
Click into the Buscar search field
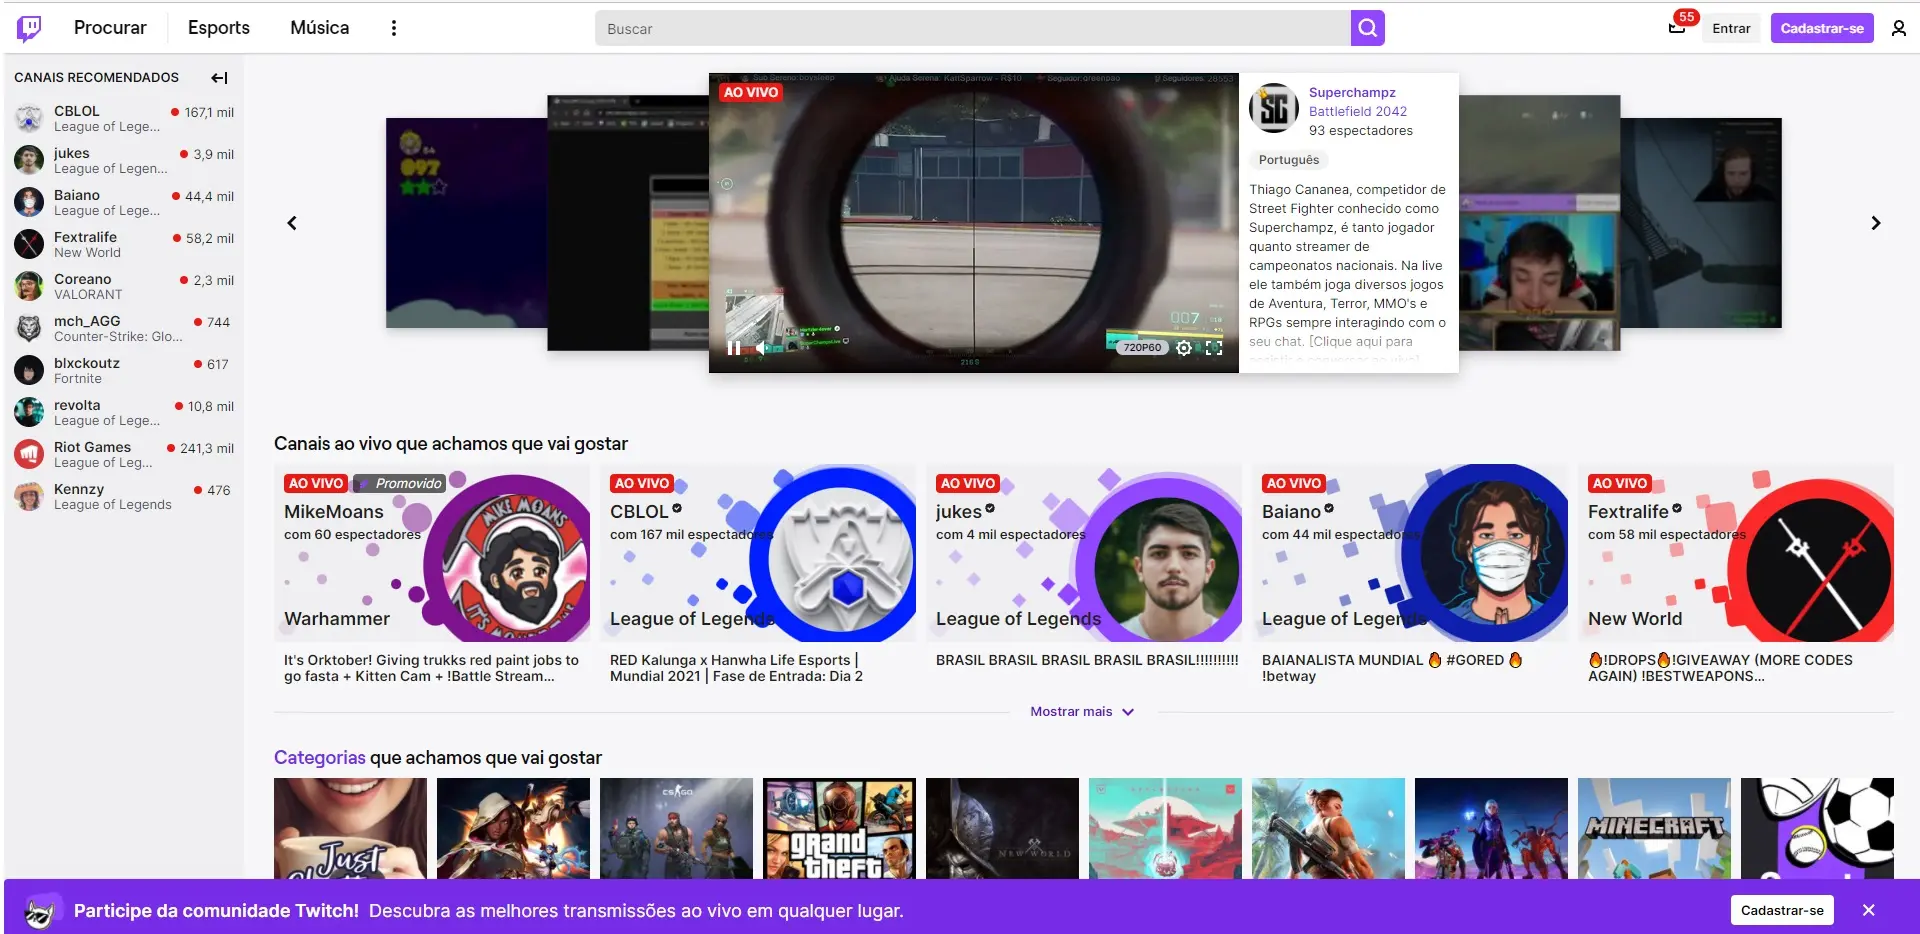point(970,29)
